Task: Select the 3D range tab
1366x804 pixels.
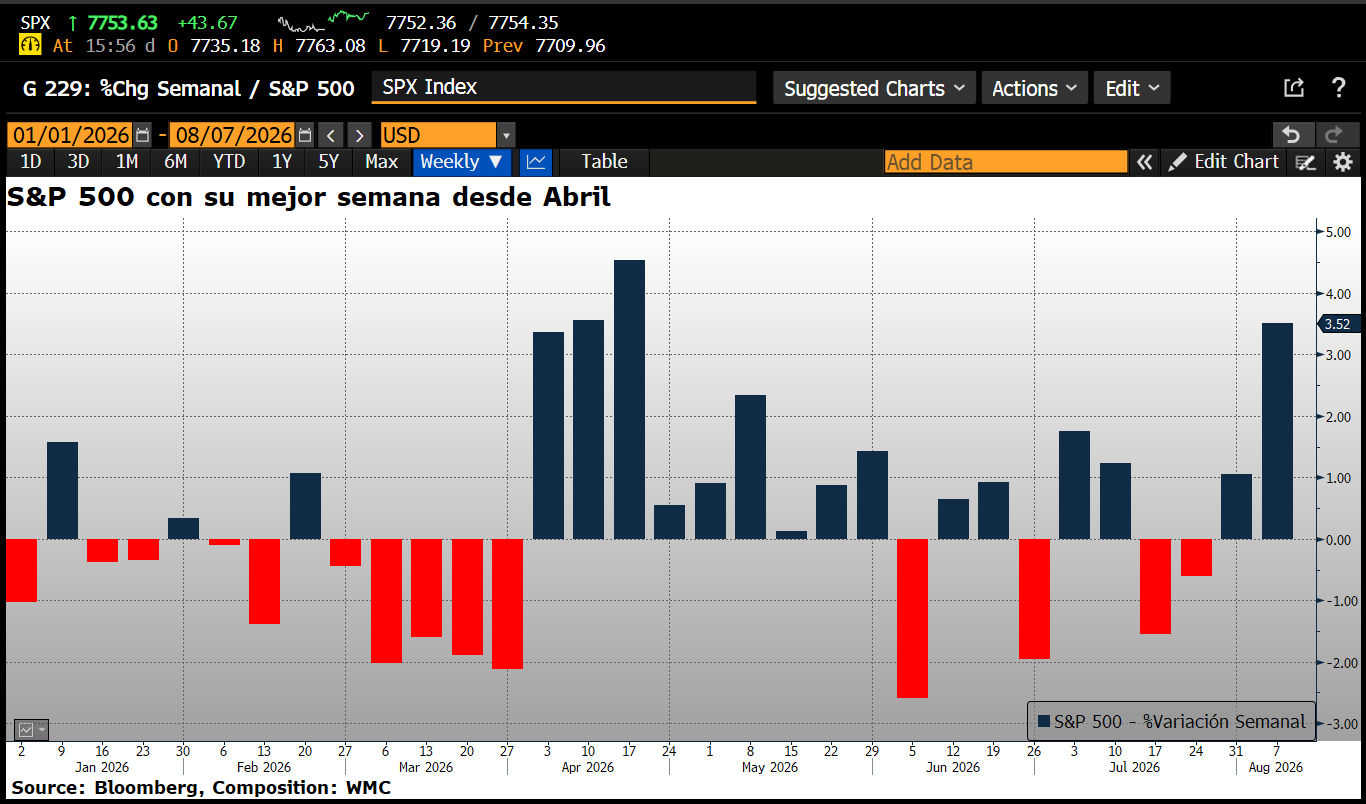Action: click(x=78, y=161)
